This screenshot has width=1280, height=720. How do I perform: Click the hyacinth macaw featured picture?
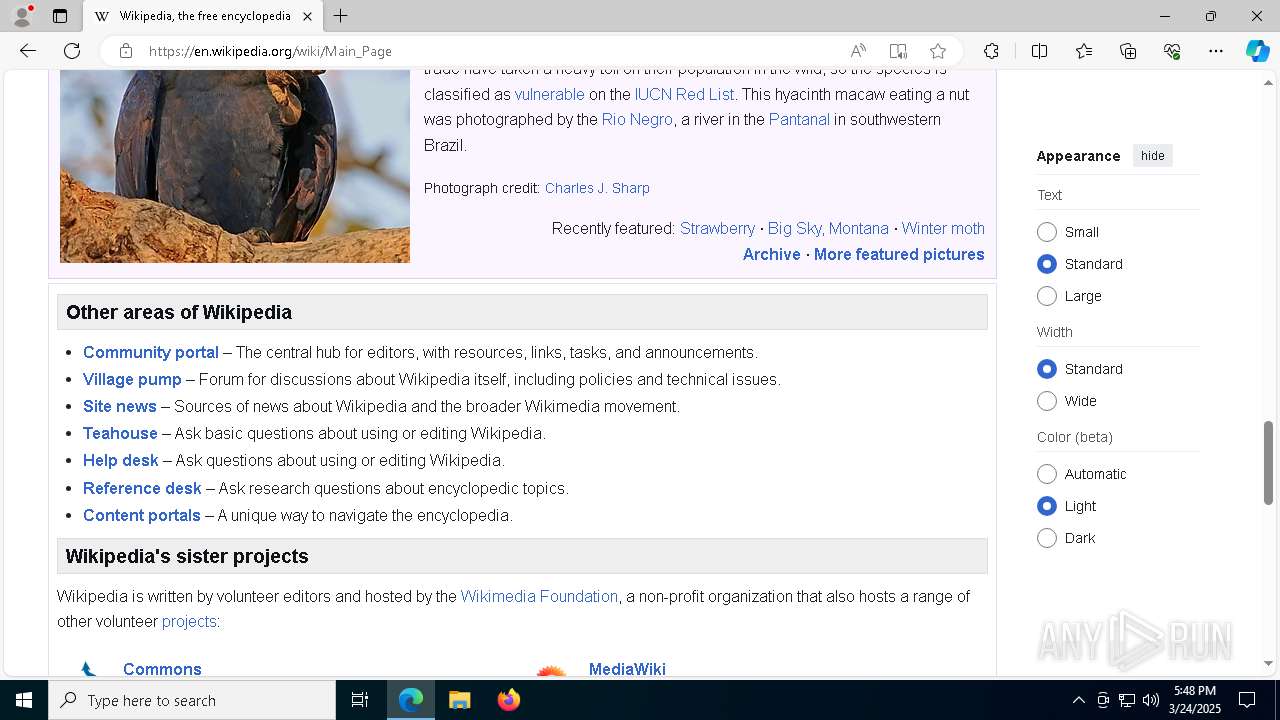click(235, 167)
